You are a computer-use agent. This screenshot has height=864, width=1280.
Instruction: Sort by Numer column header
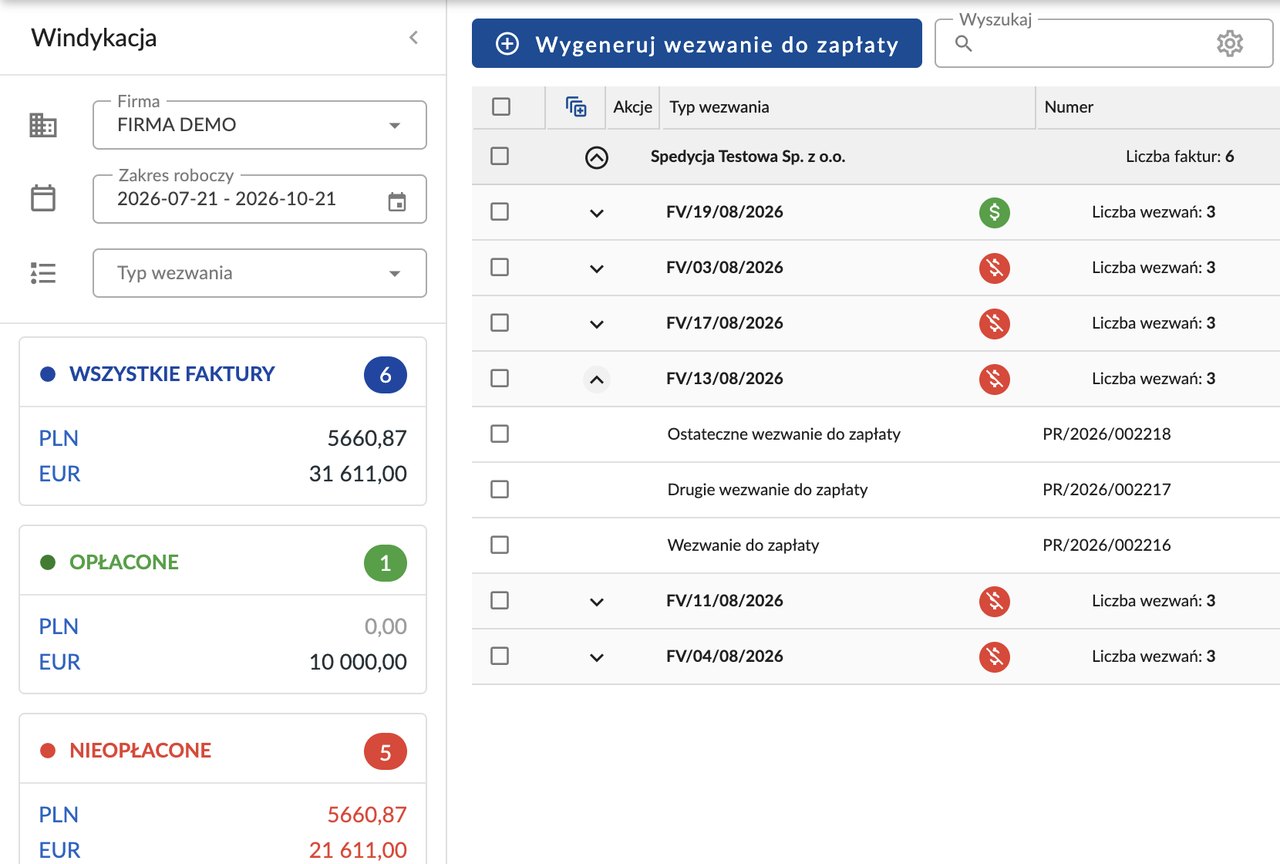(1069, 107)
